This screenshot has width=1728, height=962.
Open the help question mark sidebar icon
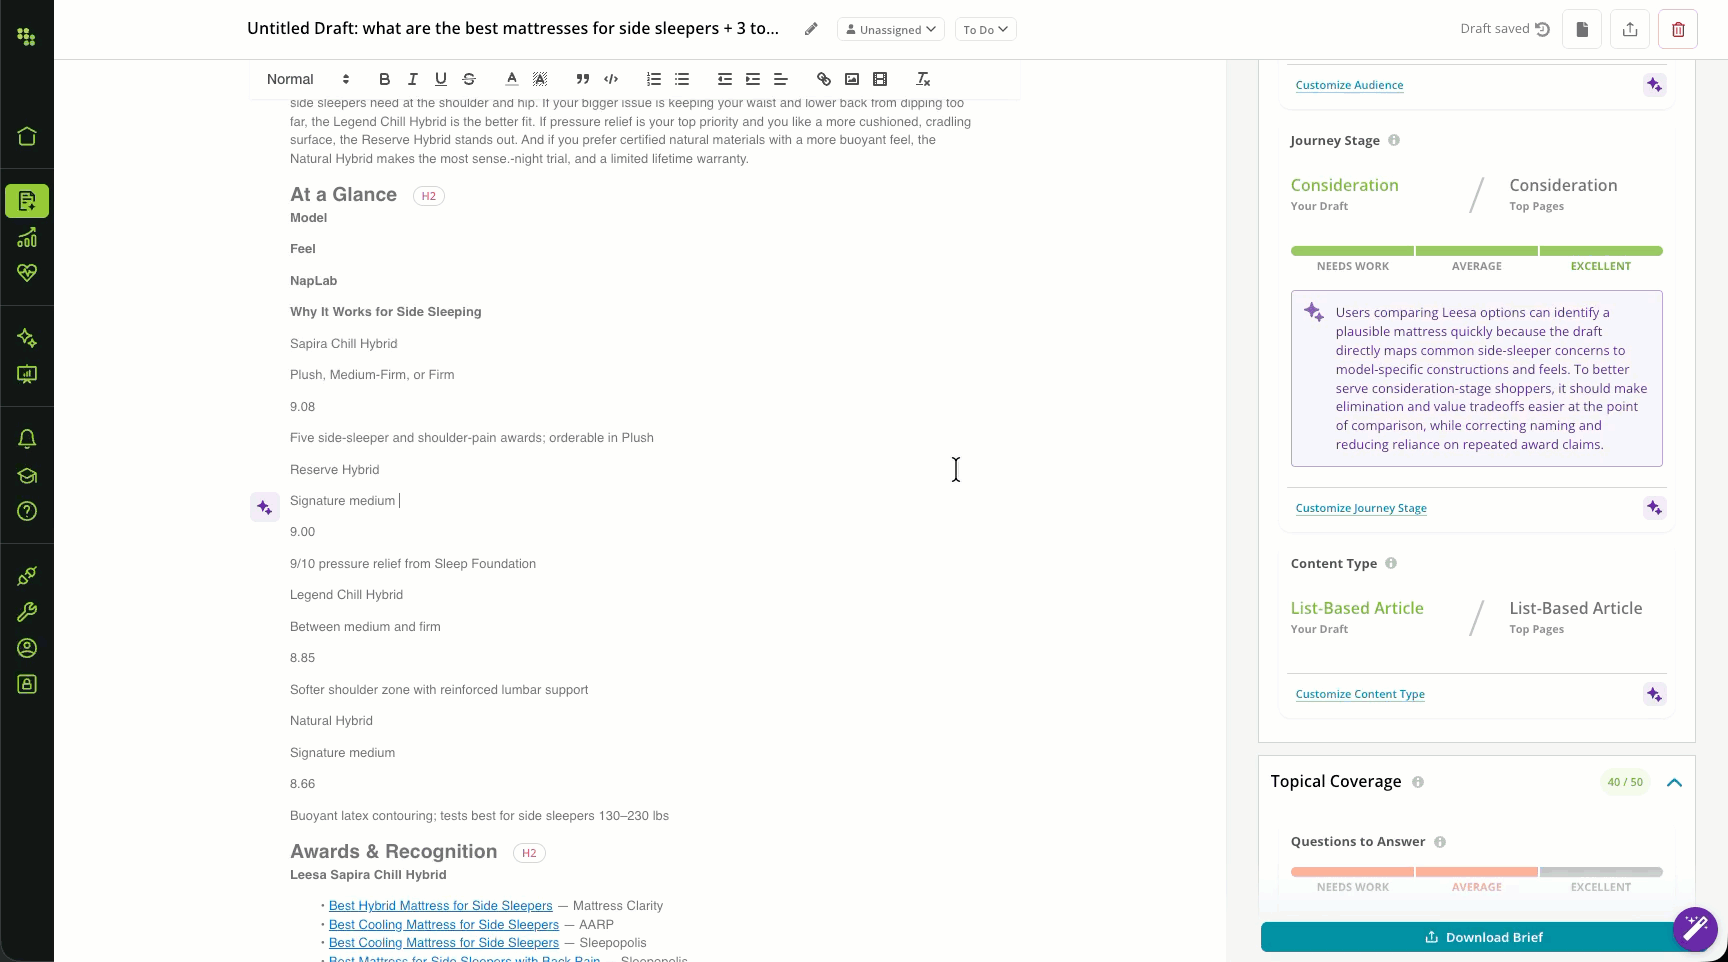pos(27,511)
